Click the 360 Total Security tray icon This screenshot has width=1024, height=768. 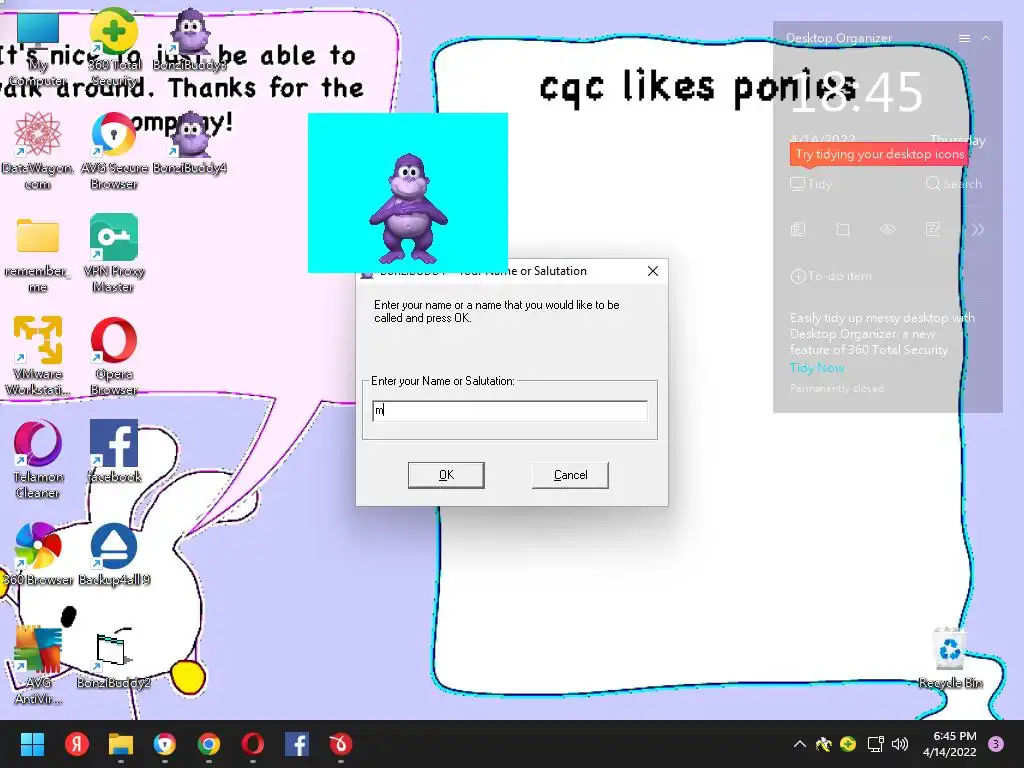848,744
